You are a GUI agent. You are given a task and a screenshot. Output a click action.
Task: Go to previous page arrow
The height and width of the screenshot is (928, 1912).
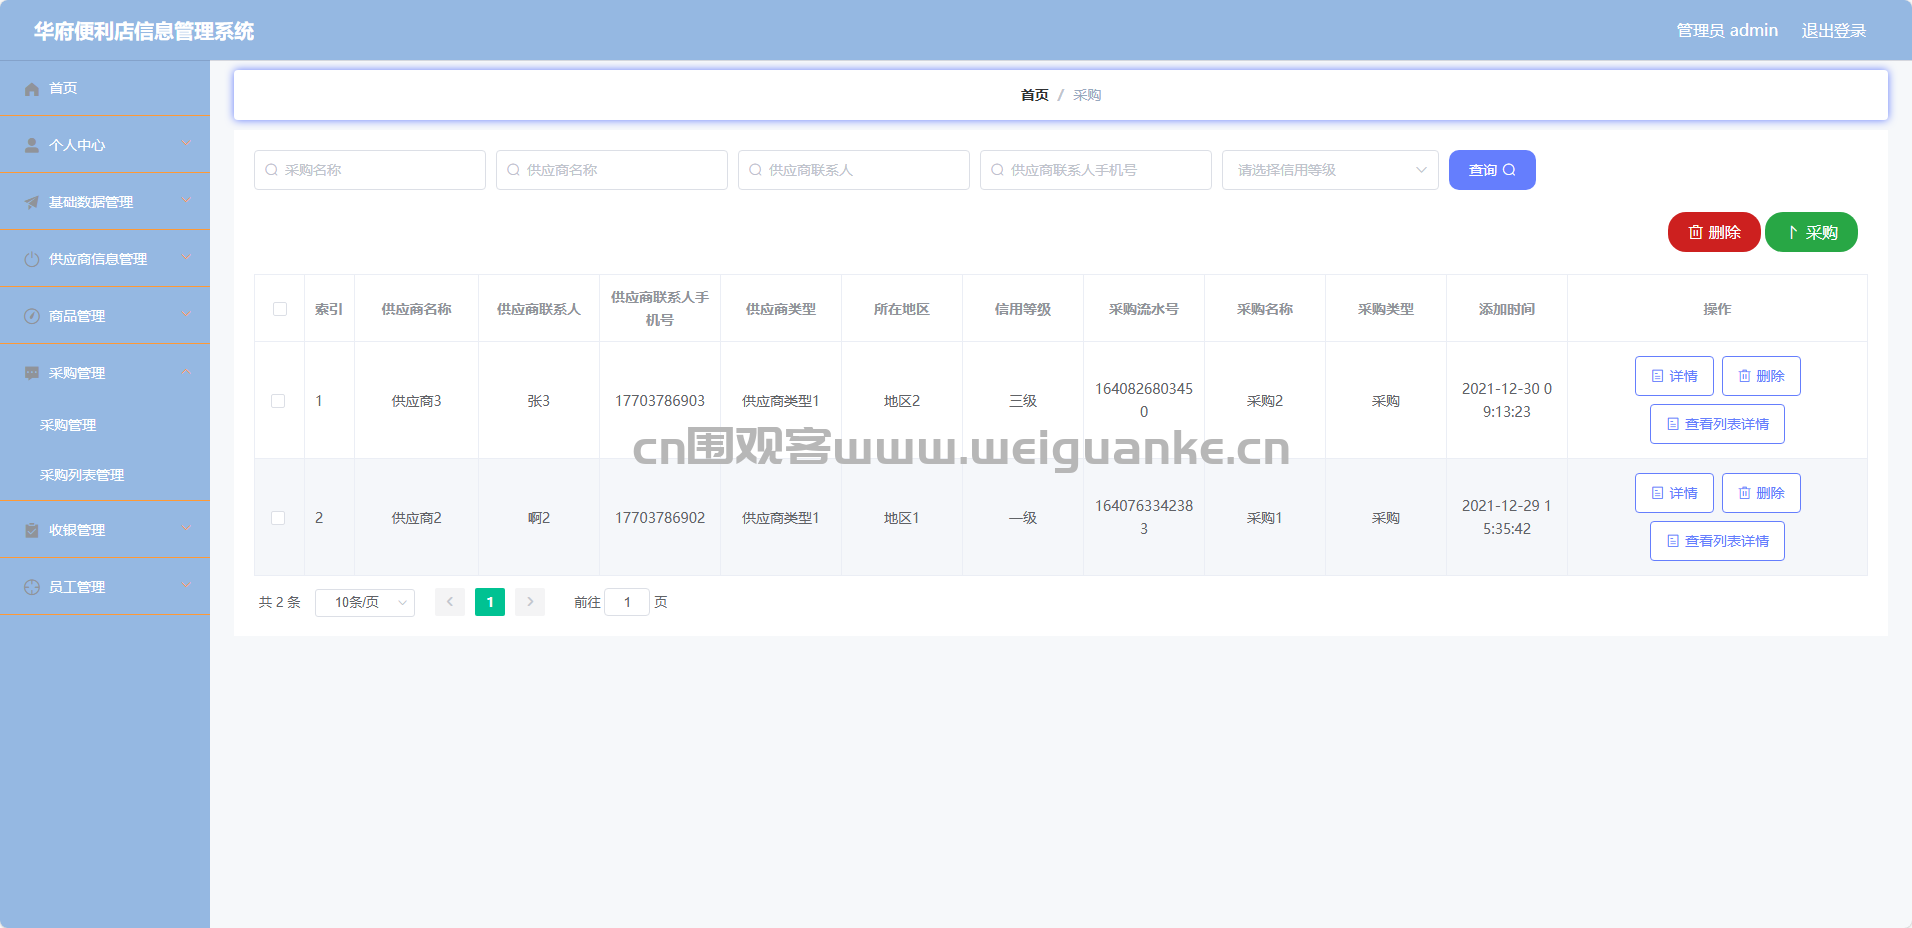tap(450, 602)
